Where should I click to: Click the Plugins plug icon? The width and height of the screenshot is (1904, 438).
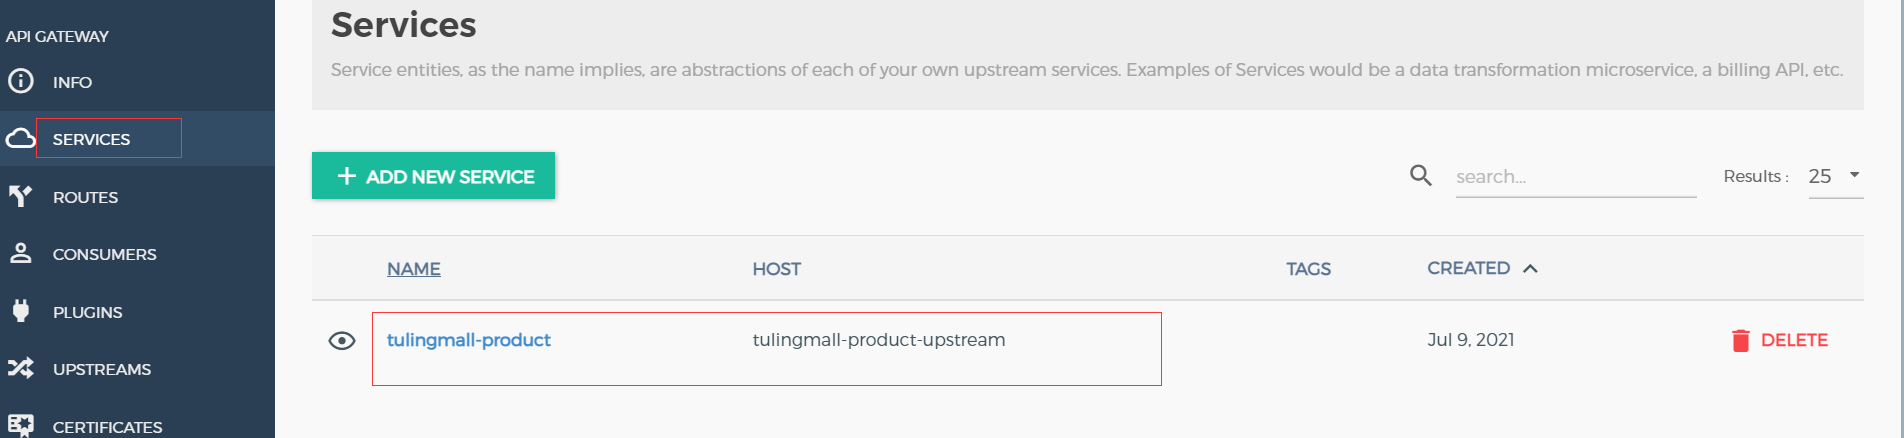point(21,311)
